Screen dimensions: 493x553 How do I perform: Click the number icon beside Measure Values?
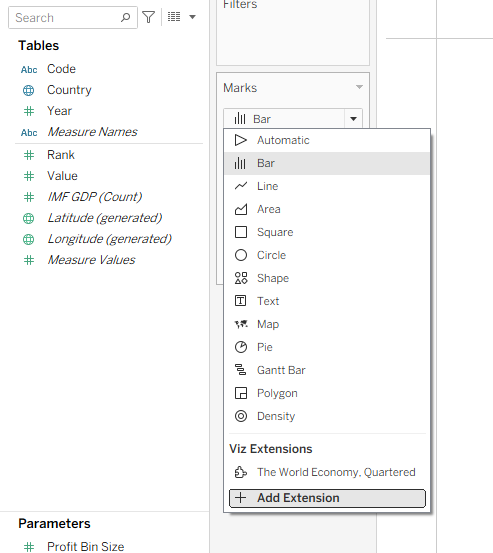coord(29,260)
